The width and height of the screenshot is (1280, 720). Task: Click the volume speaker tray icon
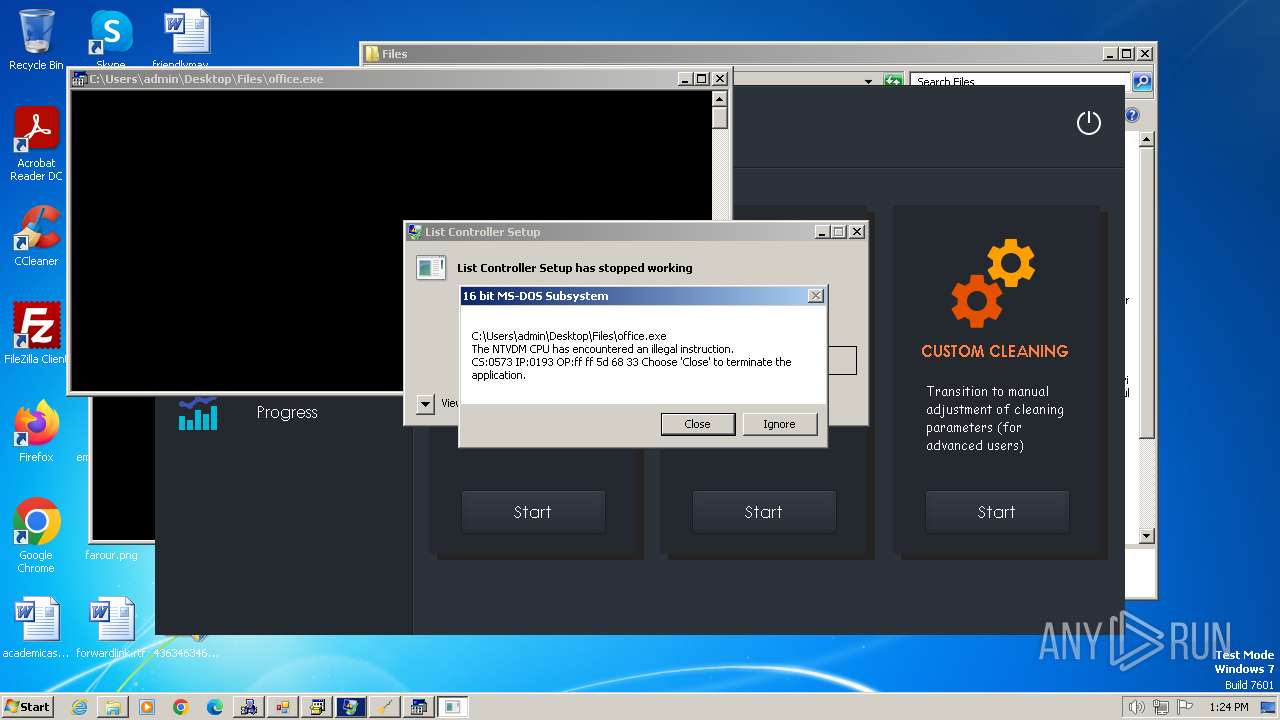click(1136, 707)
